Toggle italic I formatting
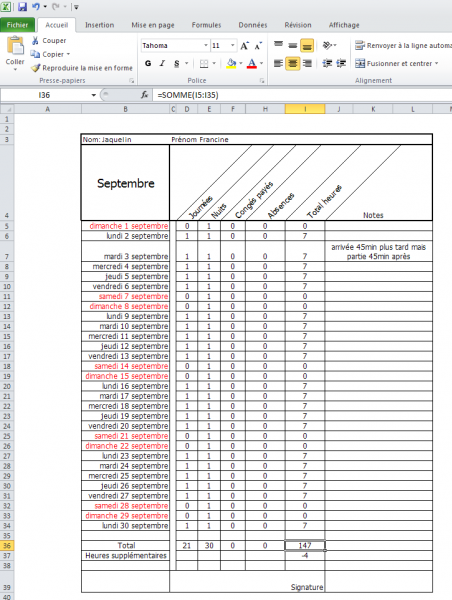Viewport: 452px width, 600px height. tap(162, 64)
